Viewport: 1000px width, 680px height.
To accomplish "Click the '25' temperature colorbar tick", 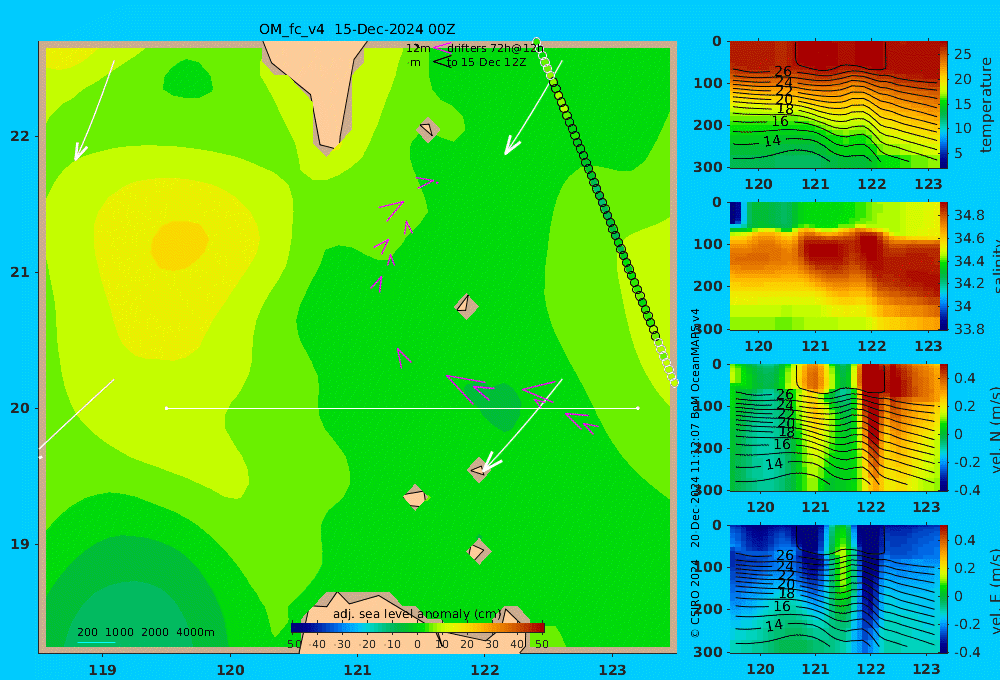I will point(962,54).
